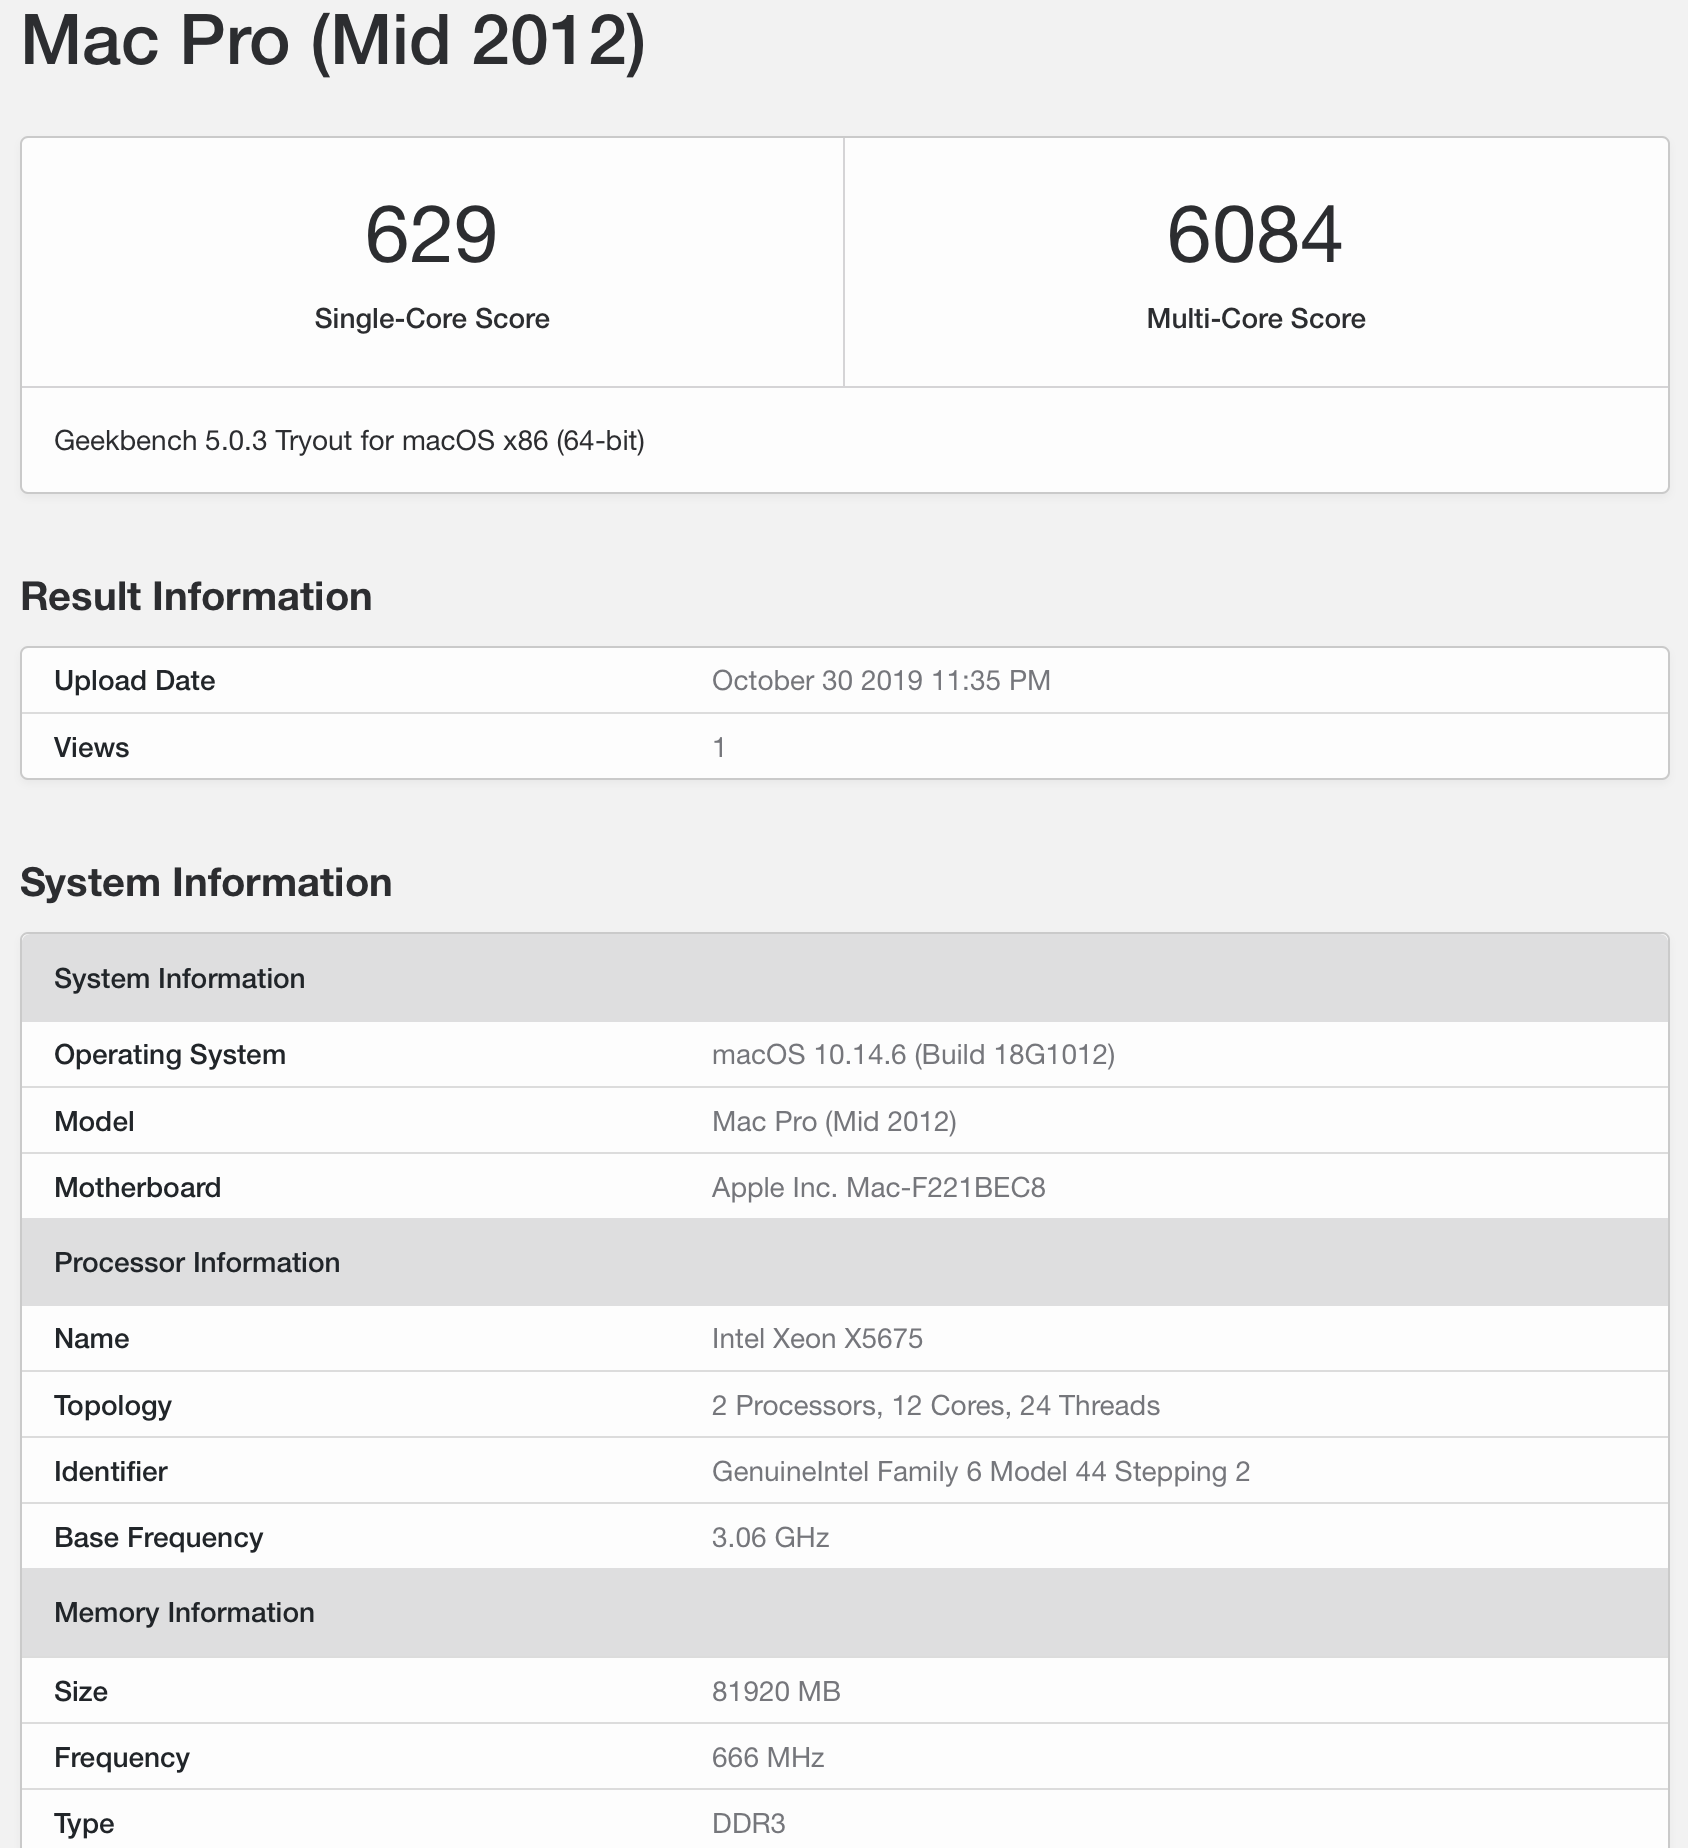Click the memory 'Type' row label

click(84, 1824)
